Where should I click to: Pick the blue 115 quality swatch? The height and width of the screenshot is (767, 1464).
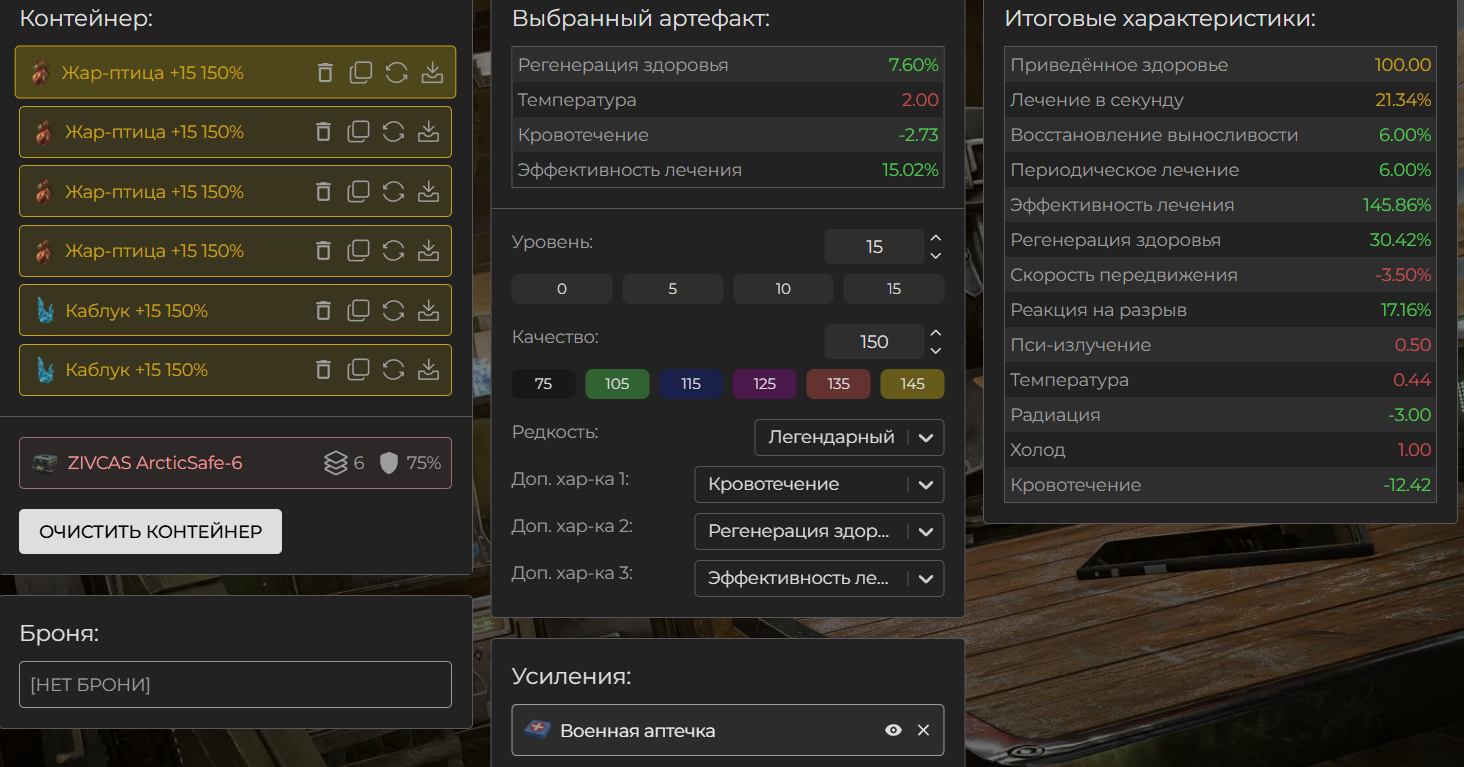pyautogui.click(x=691, y=384)
